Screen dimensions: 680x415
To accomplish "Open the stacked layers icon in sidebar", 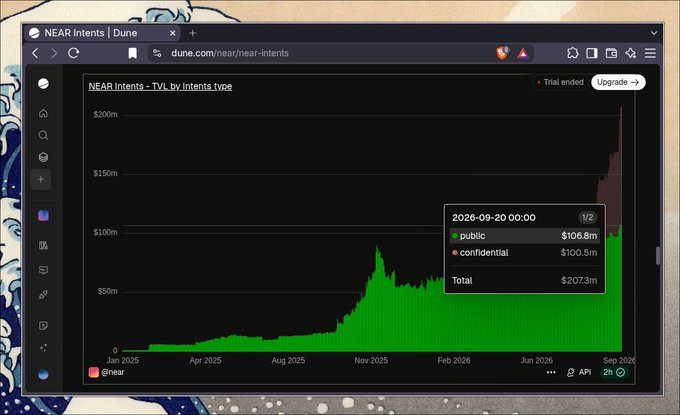I will click(x=43, y=157).
